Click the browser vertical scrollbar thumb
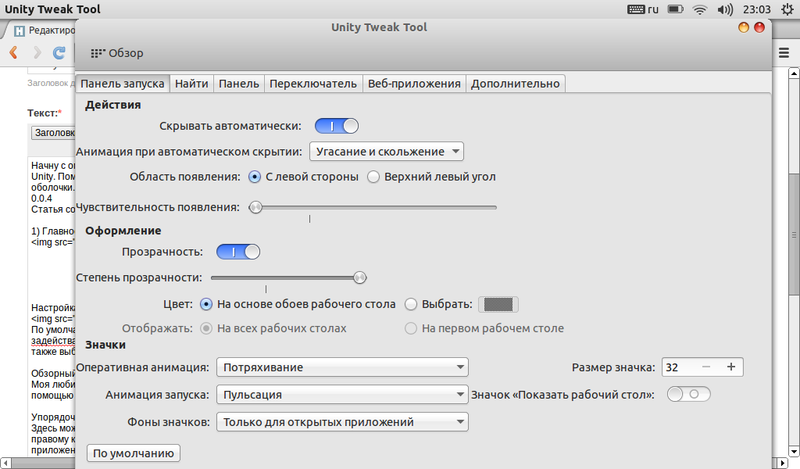This screenshot has width=800, height=469. (794, 234)
